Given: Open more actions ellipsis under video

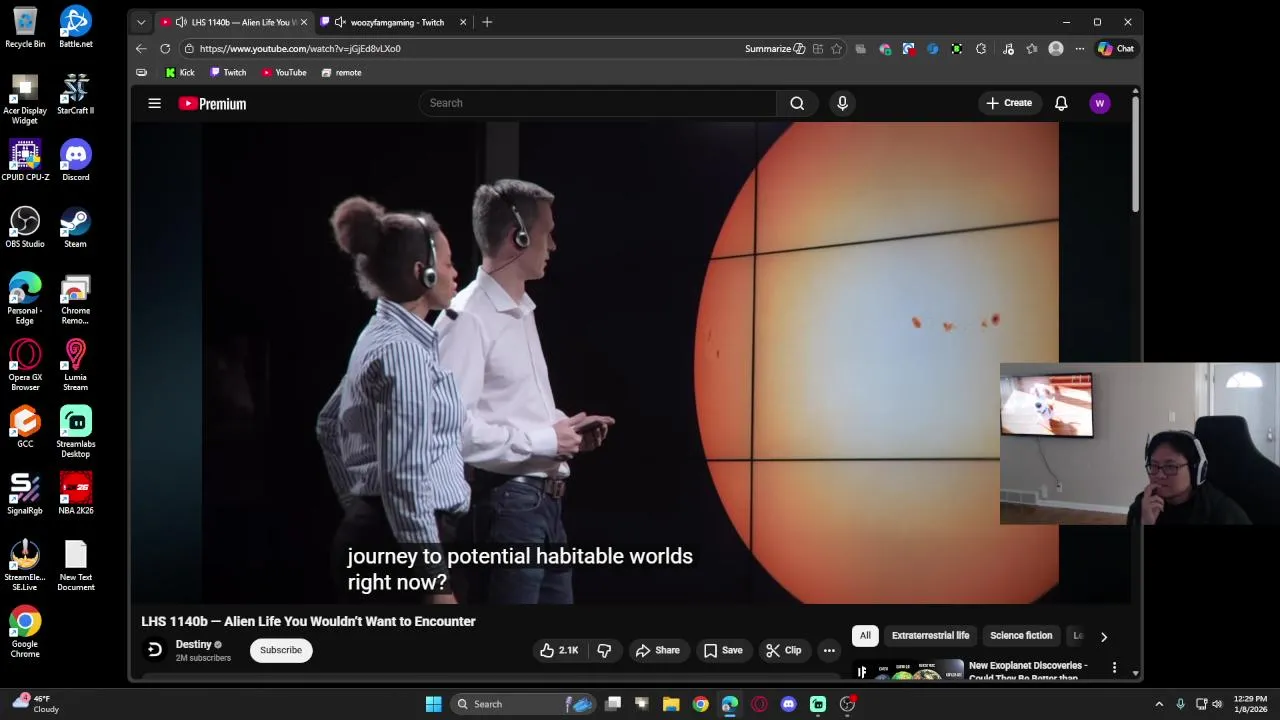Looking at the screenshot, I should point(829,650).
